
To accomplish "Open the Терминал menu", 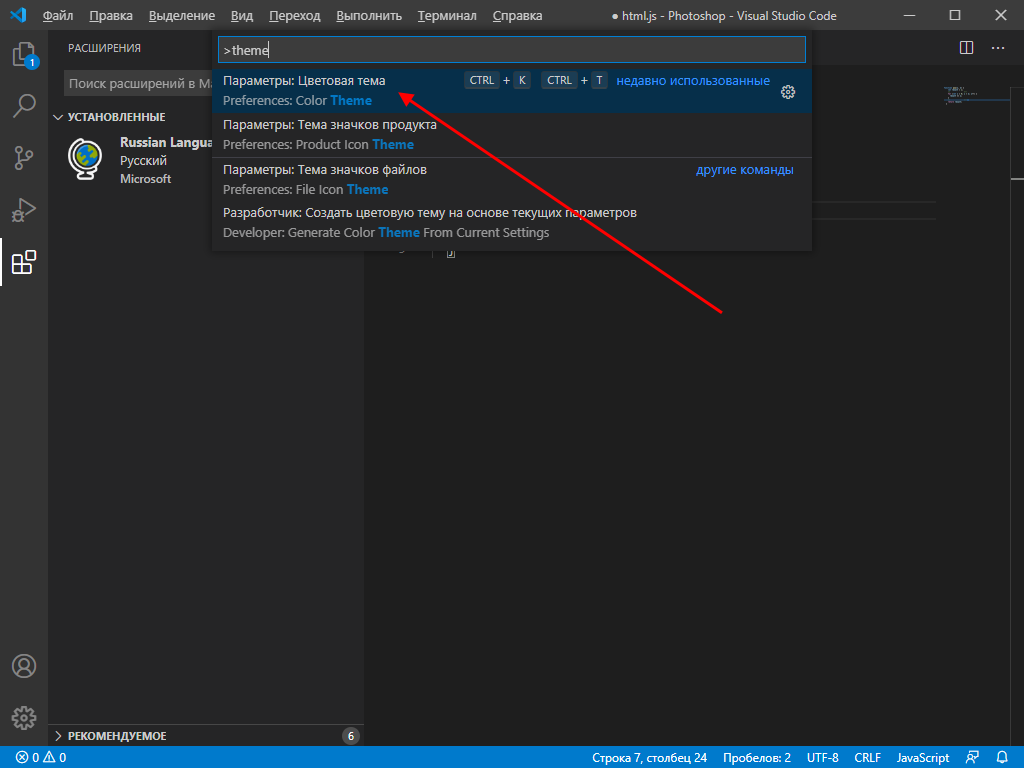I will tap(446, 15).
